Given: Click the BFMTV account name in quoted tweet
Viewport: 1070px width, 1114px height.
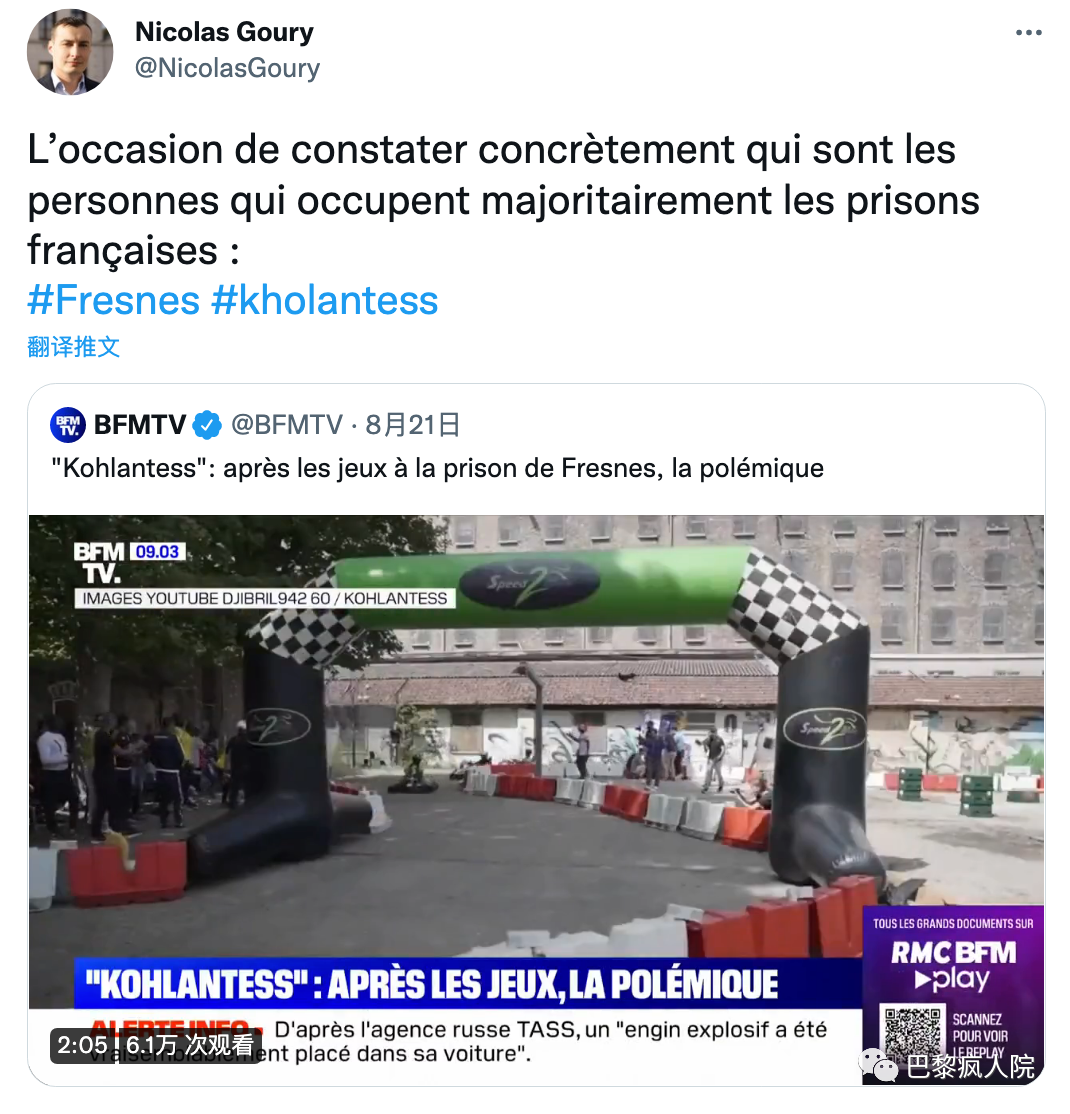Looking at the screenshot, I should coord(140,425).
